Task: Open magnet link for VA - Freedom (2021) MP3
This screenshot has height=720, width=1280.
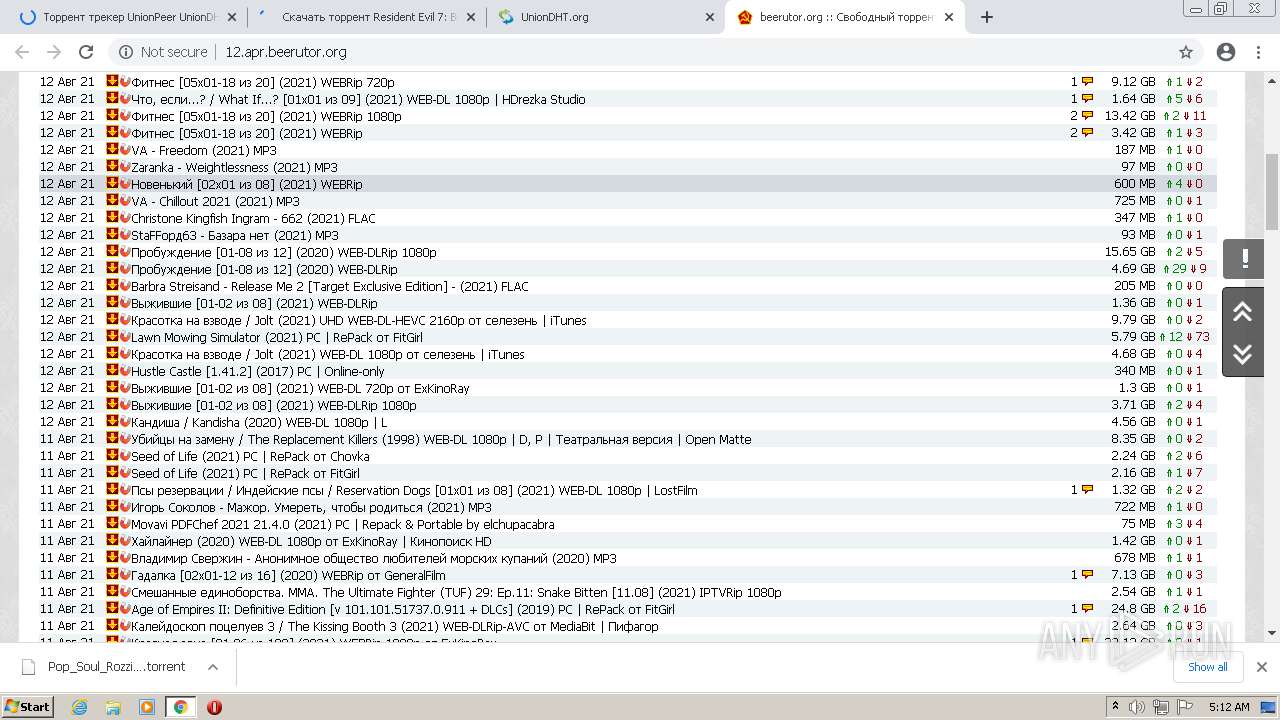Action: [x=125, y=150]
